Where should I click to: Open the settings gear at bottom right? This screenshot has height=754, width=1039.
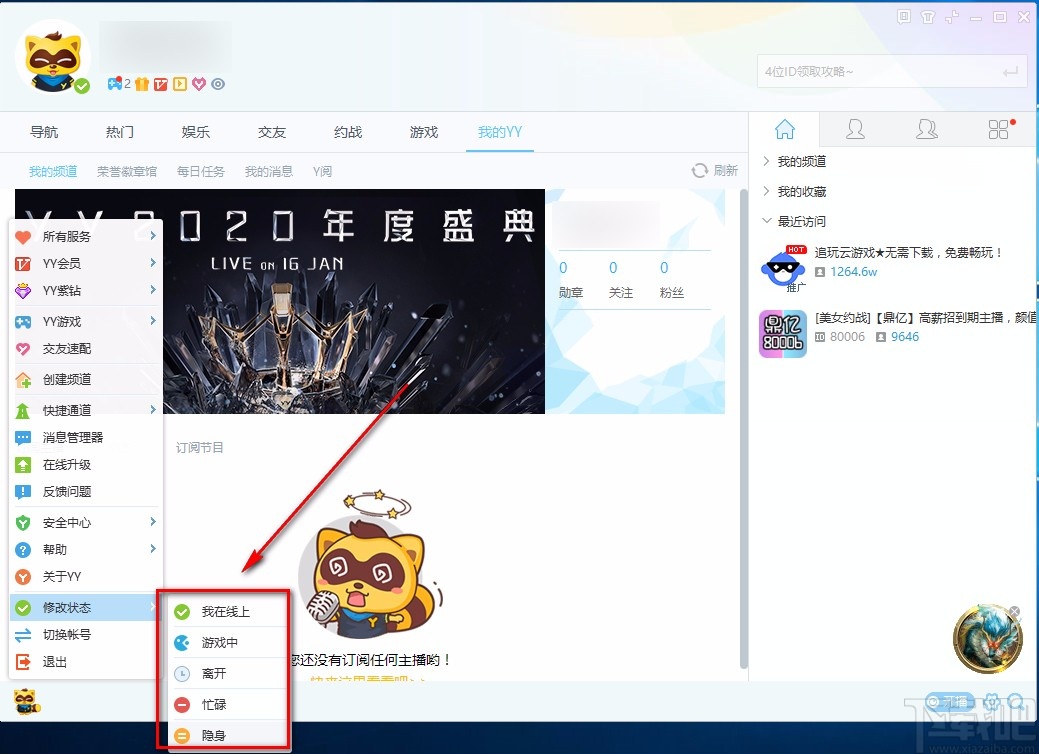pos(991,701)
